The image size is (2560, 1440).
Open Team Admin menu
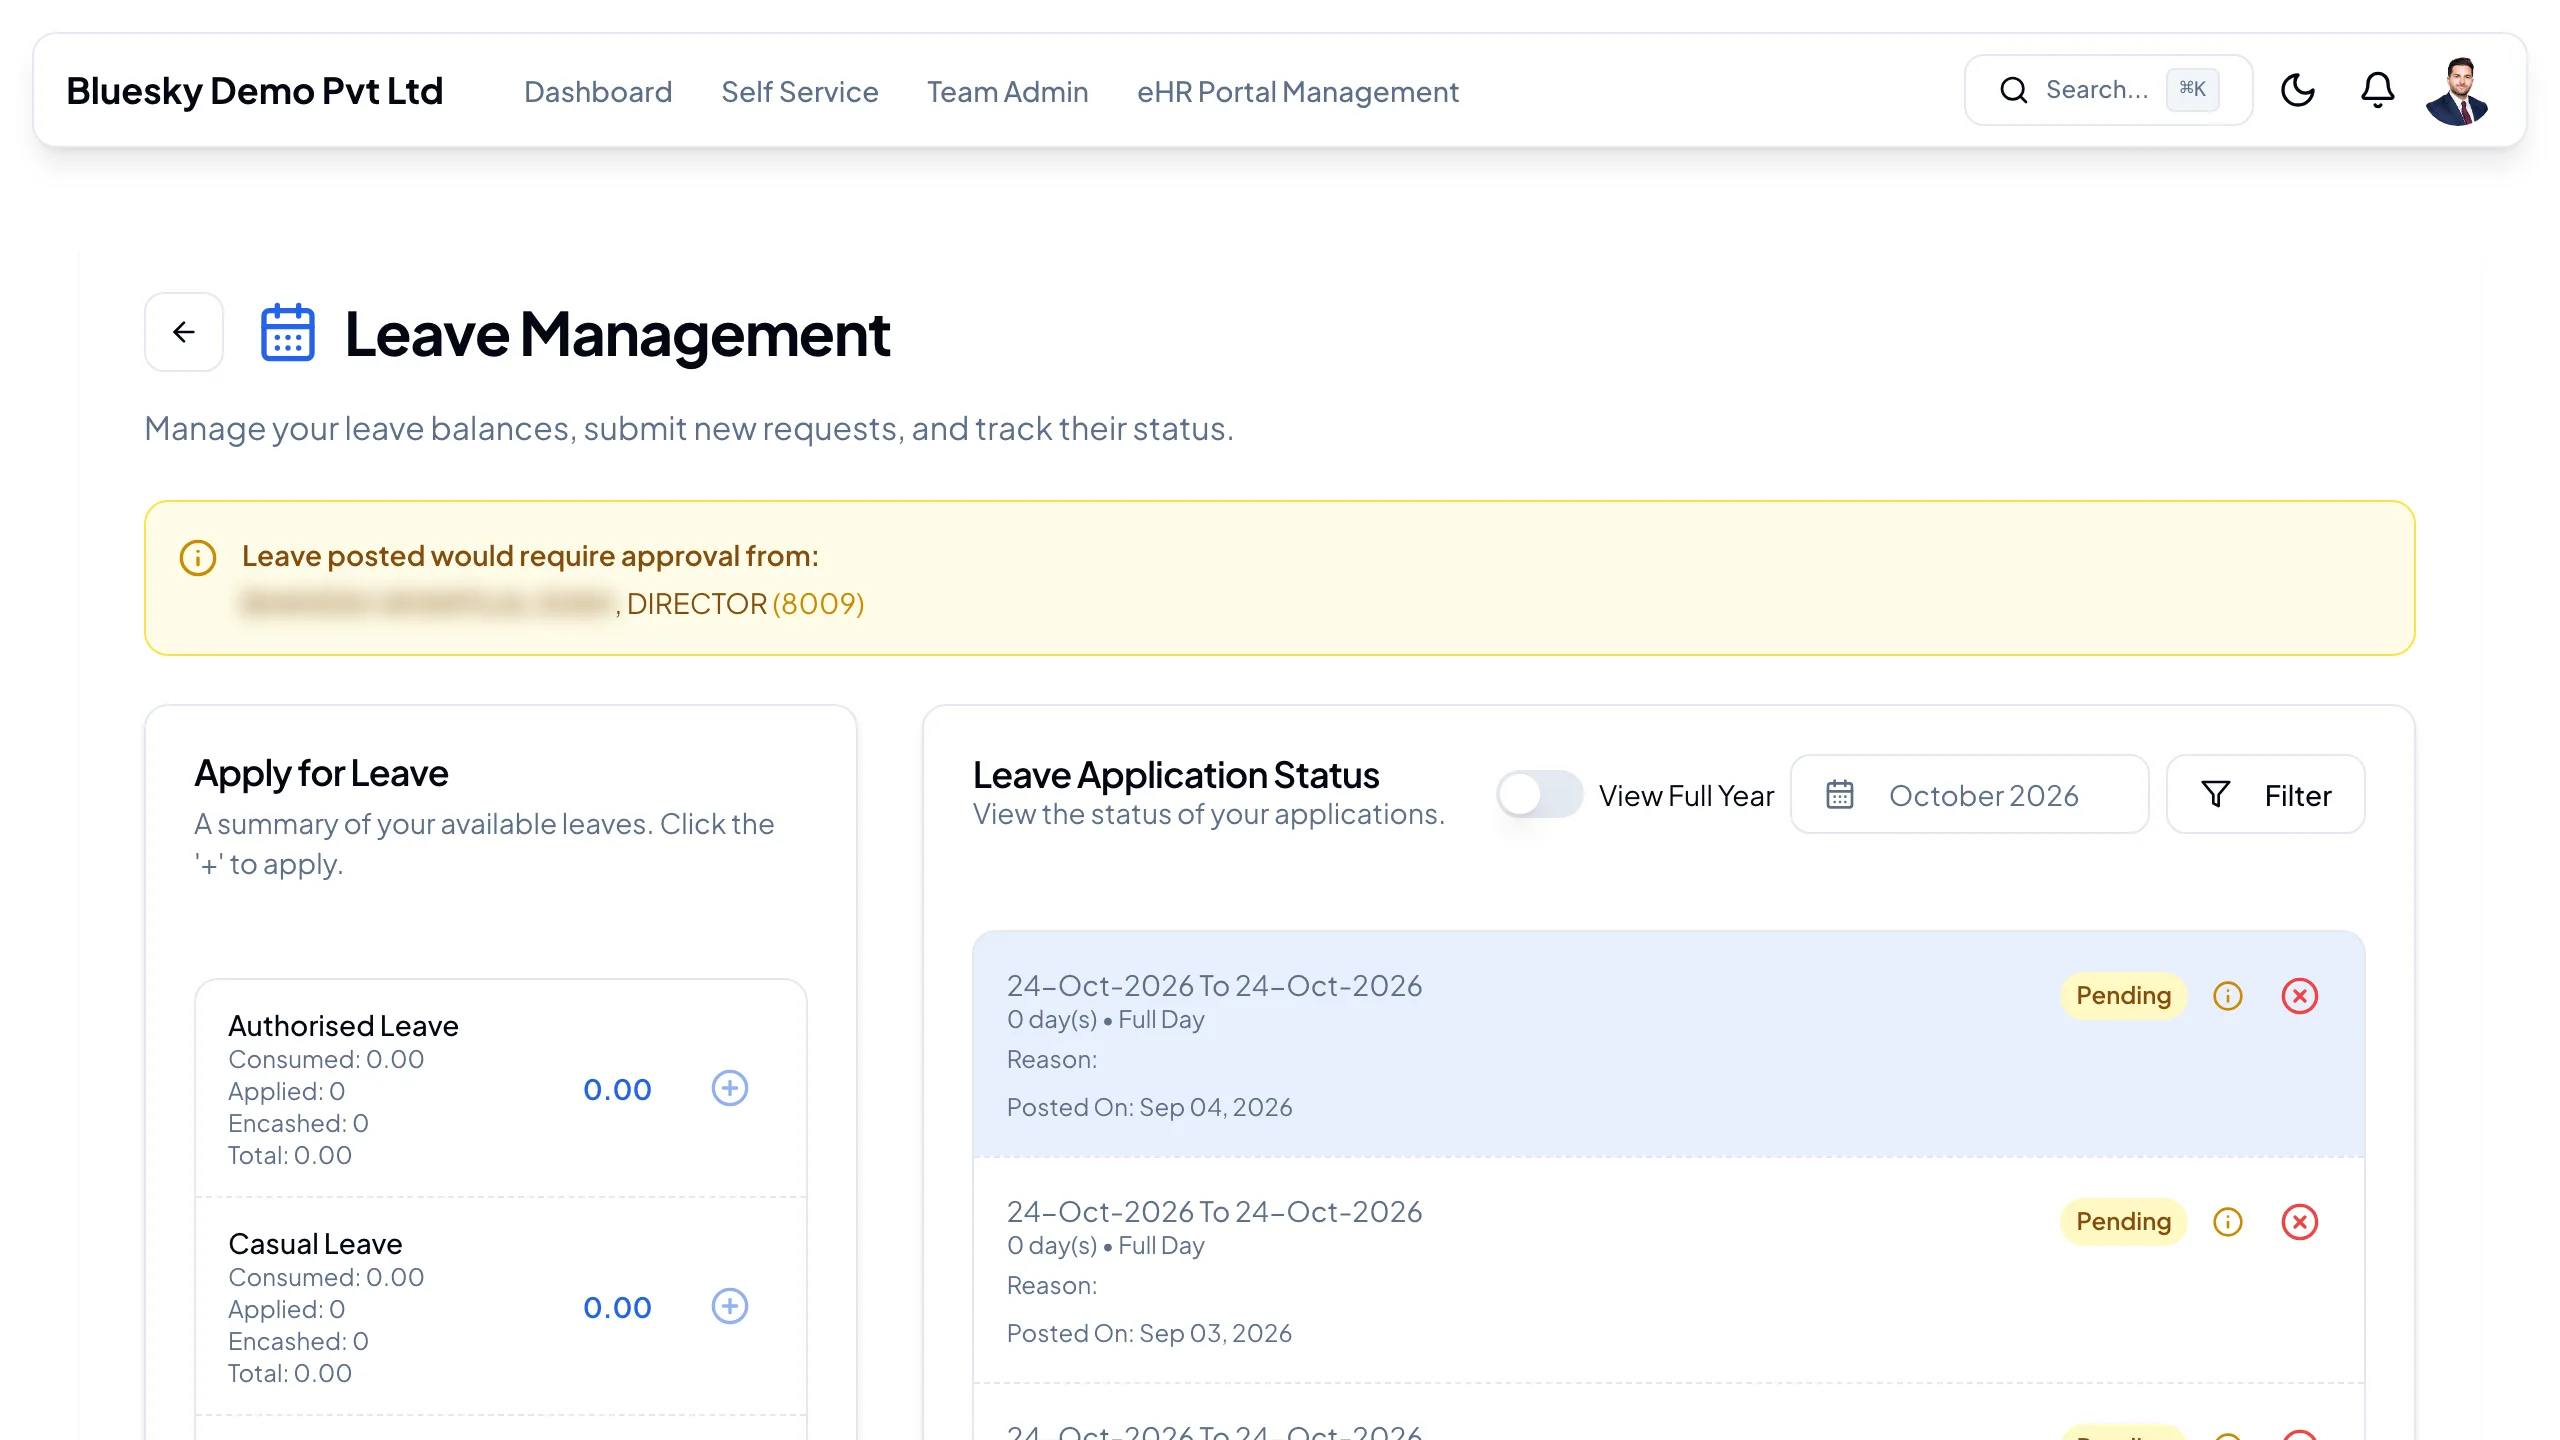[x=1008, y=91]
